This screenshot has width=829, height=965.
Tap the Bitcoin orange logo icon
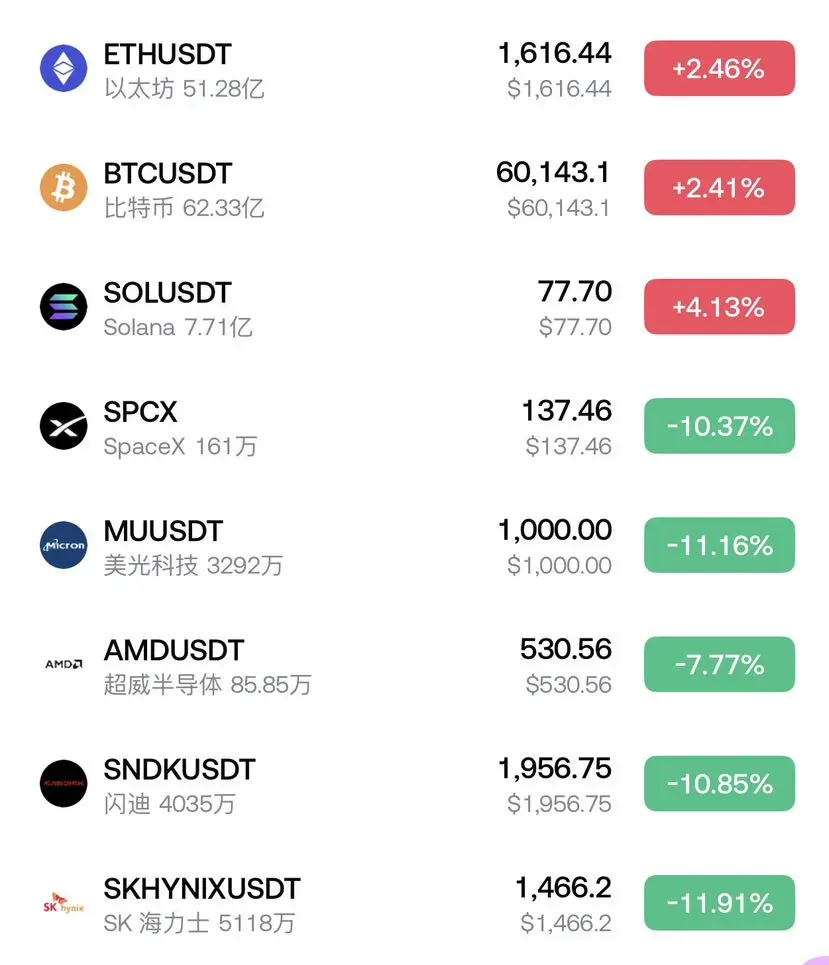tap(63, 187)
